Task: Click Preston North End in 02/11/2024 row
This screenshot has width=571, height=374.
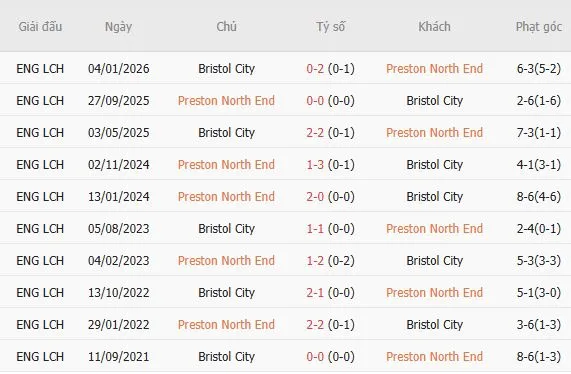Action: click(x=226, y=165)
